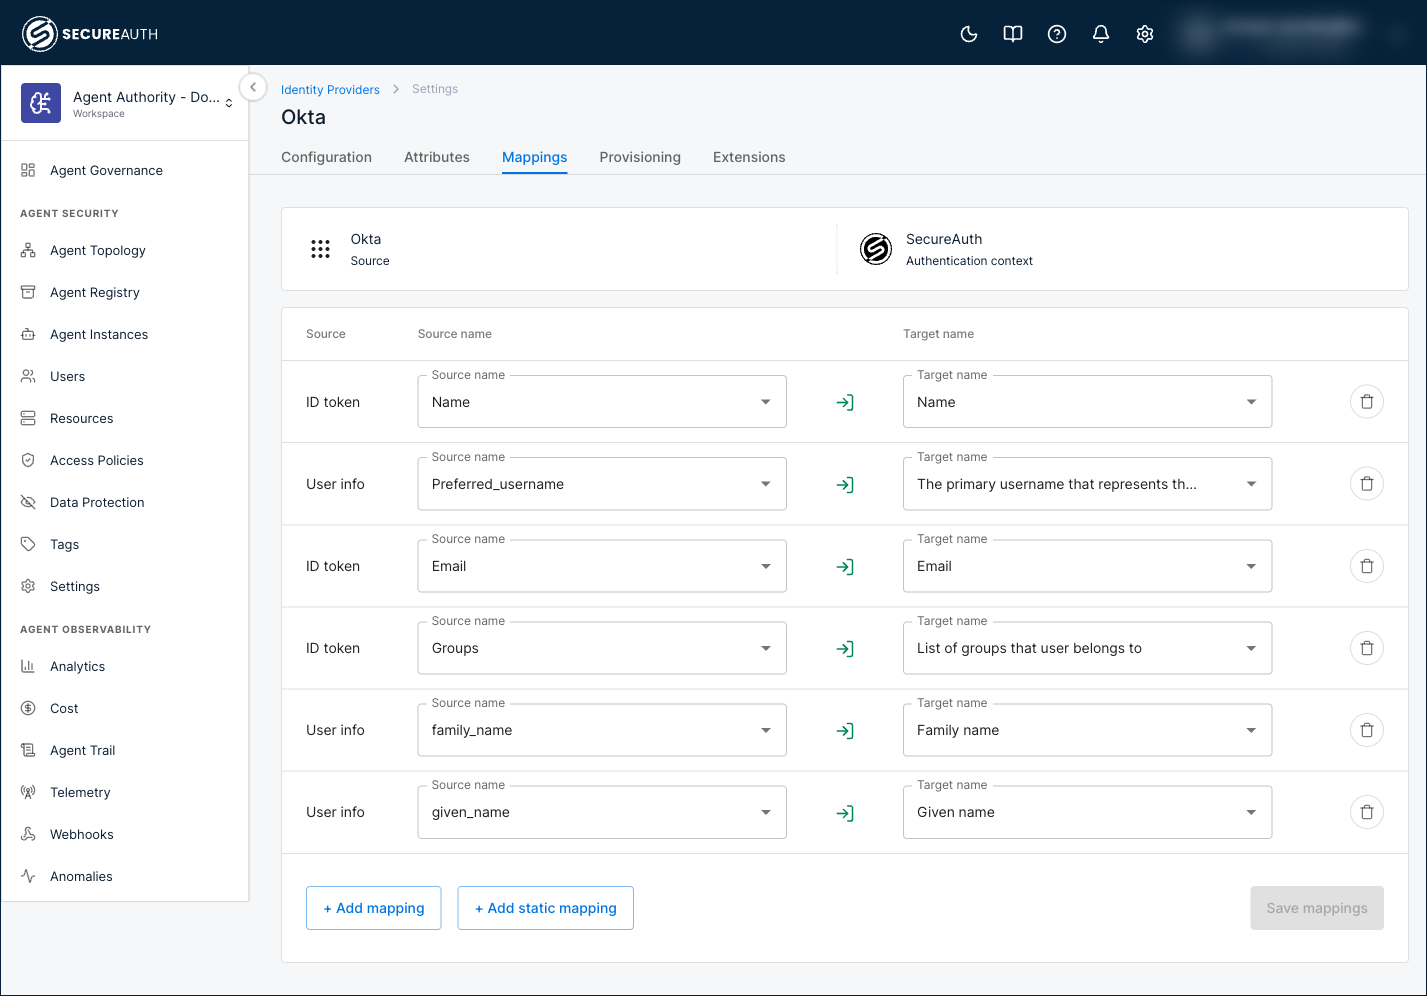Go to Identity Providers breadcrumb link

tap(330, 90)
